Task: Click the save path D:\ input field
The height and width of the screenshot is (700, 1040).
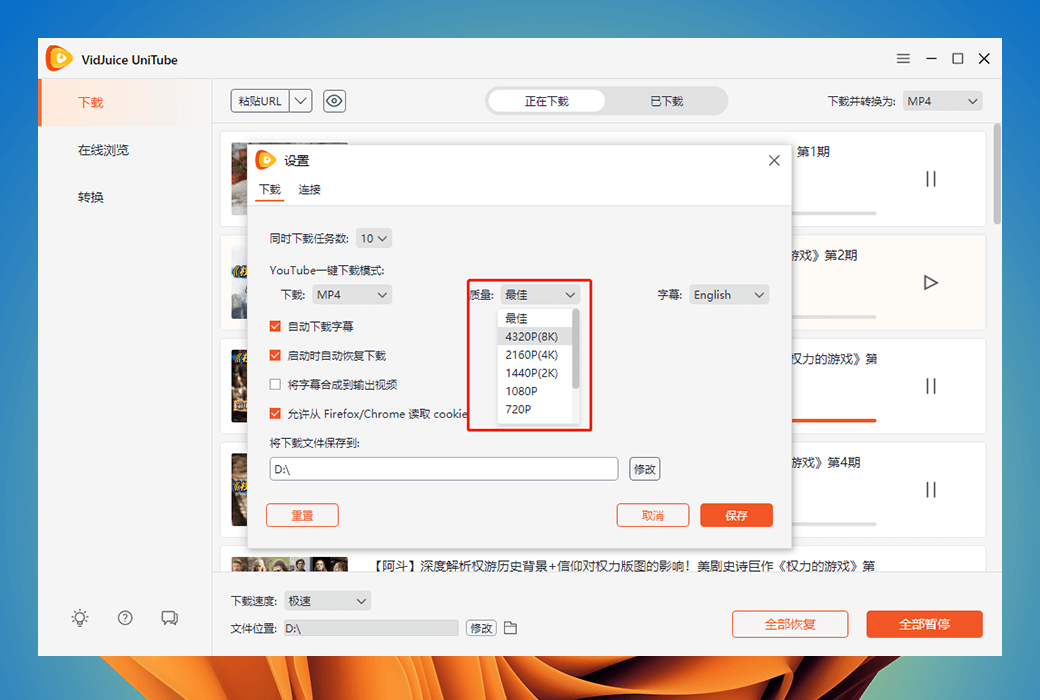Action: [444, 469]
